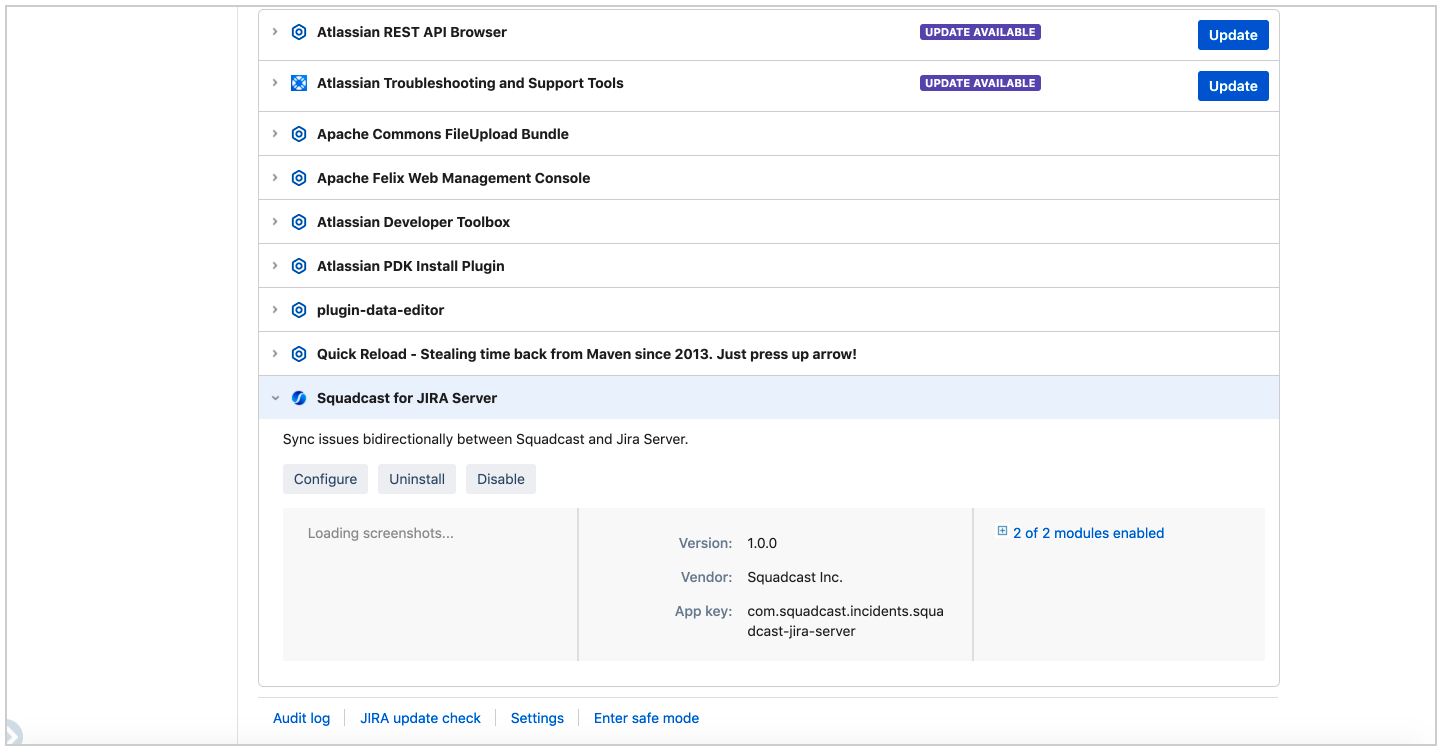Select the Atlassian Developer Toolbox title
1442x751 pixels.
click(413, 222)
